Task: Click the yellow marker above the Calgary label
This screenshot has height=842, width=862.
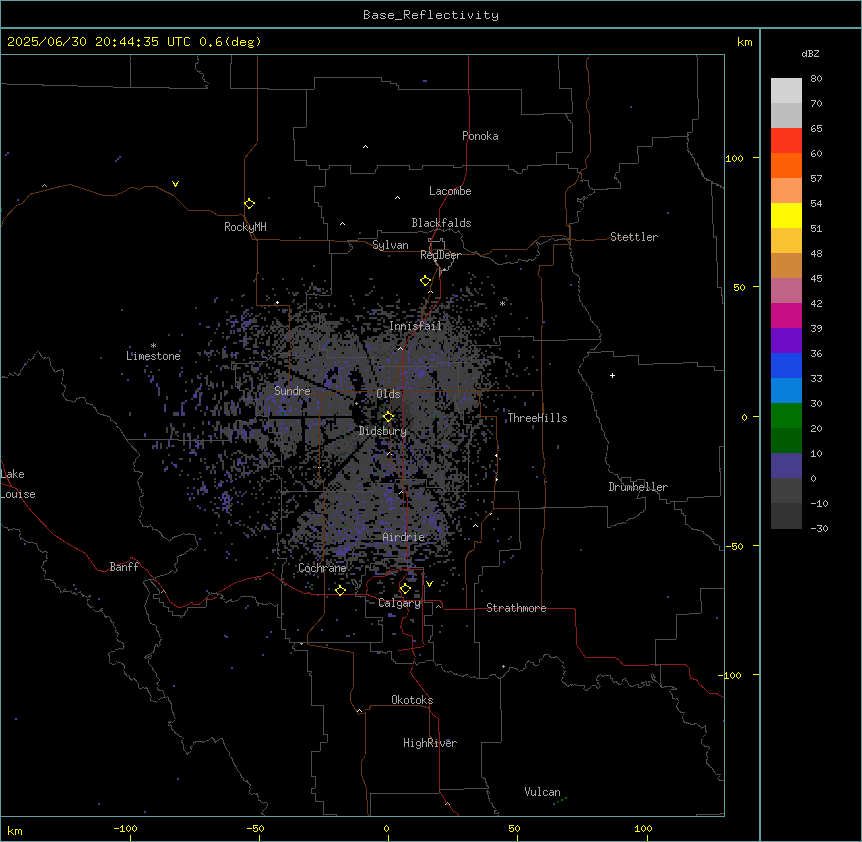Action: point(405,589)
